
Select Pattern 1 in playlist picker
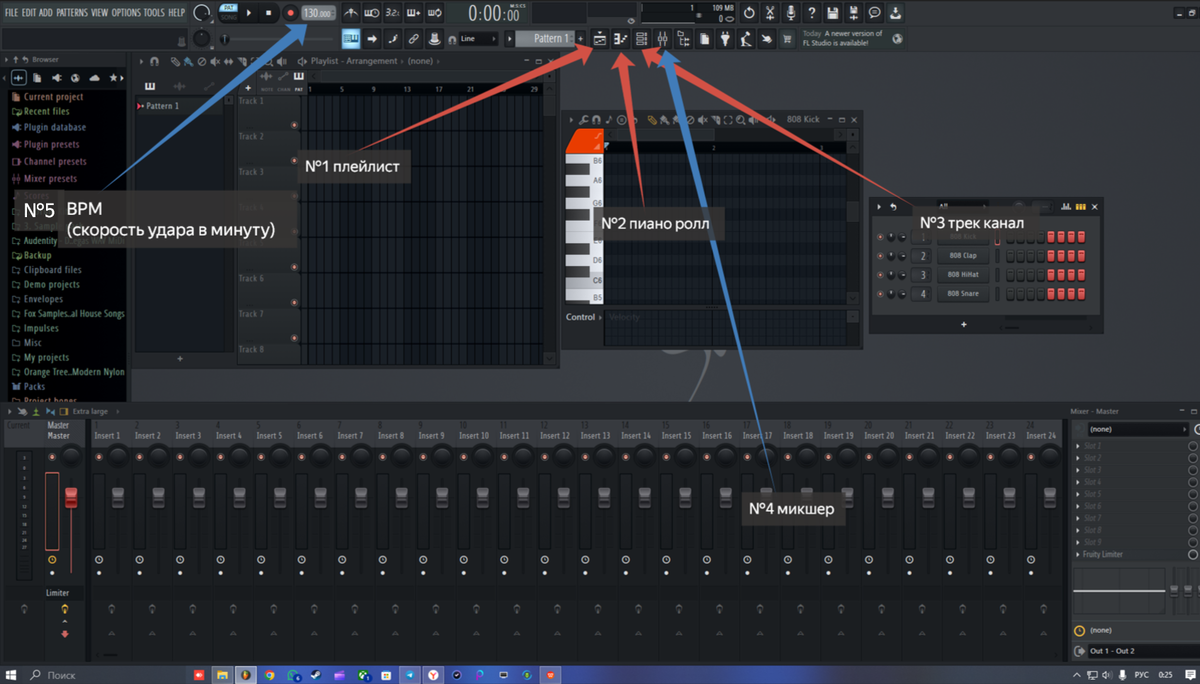[178, 106]
